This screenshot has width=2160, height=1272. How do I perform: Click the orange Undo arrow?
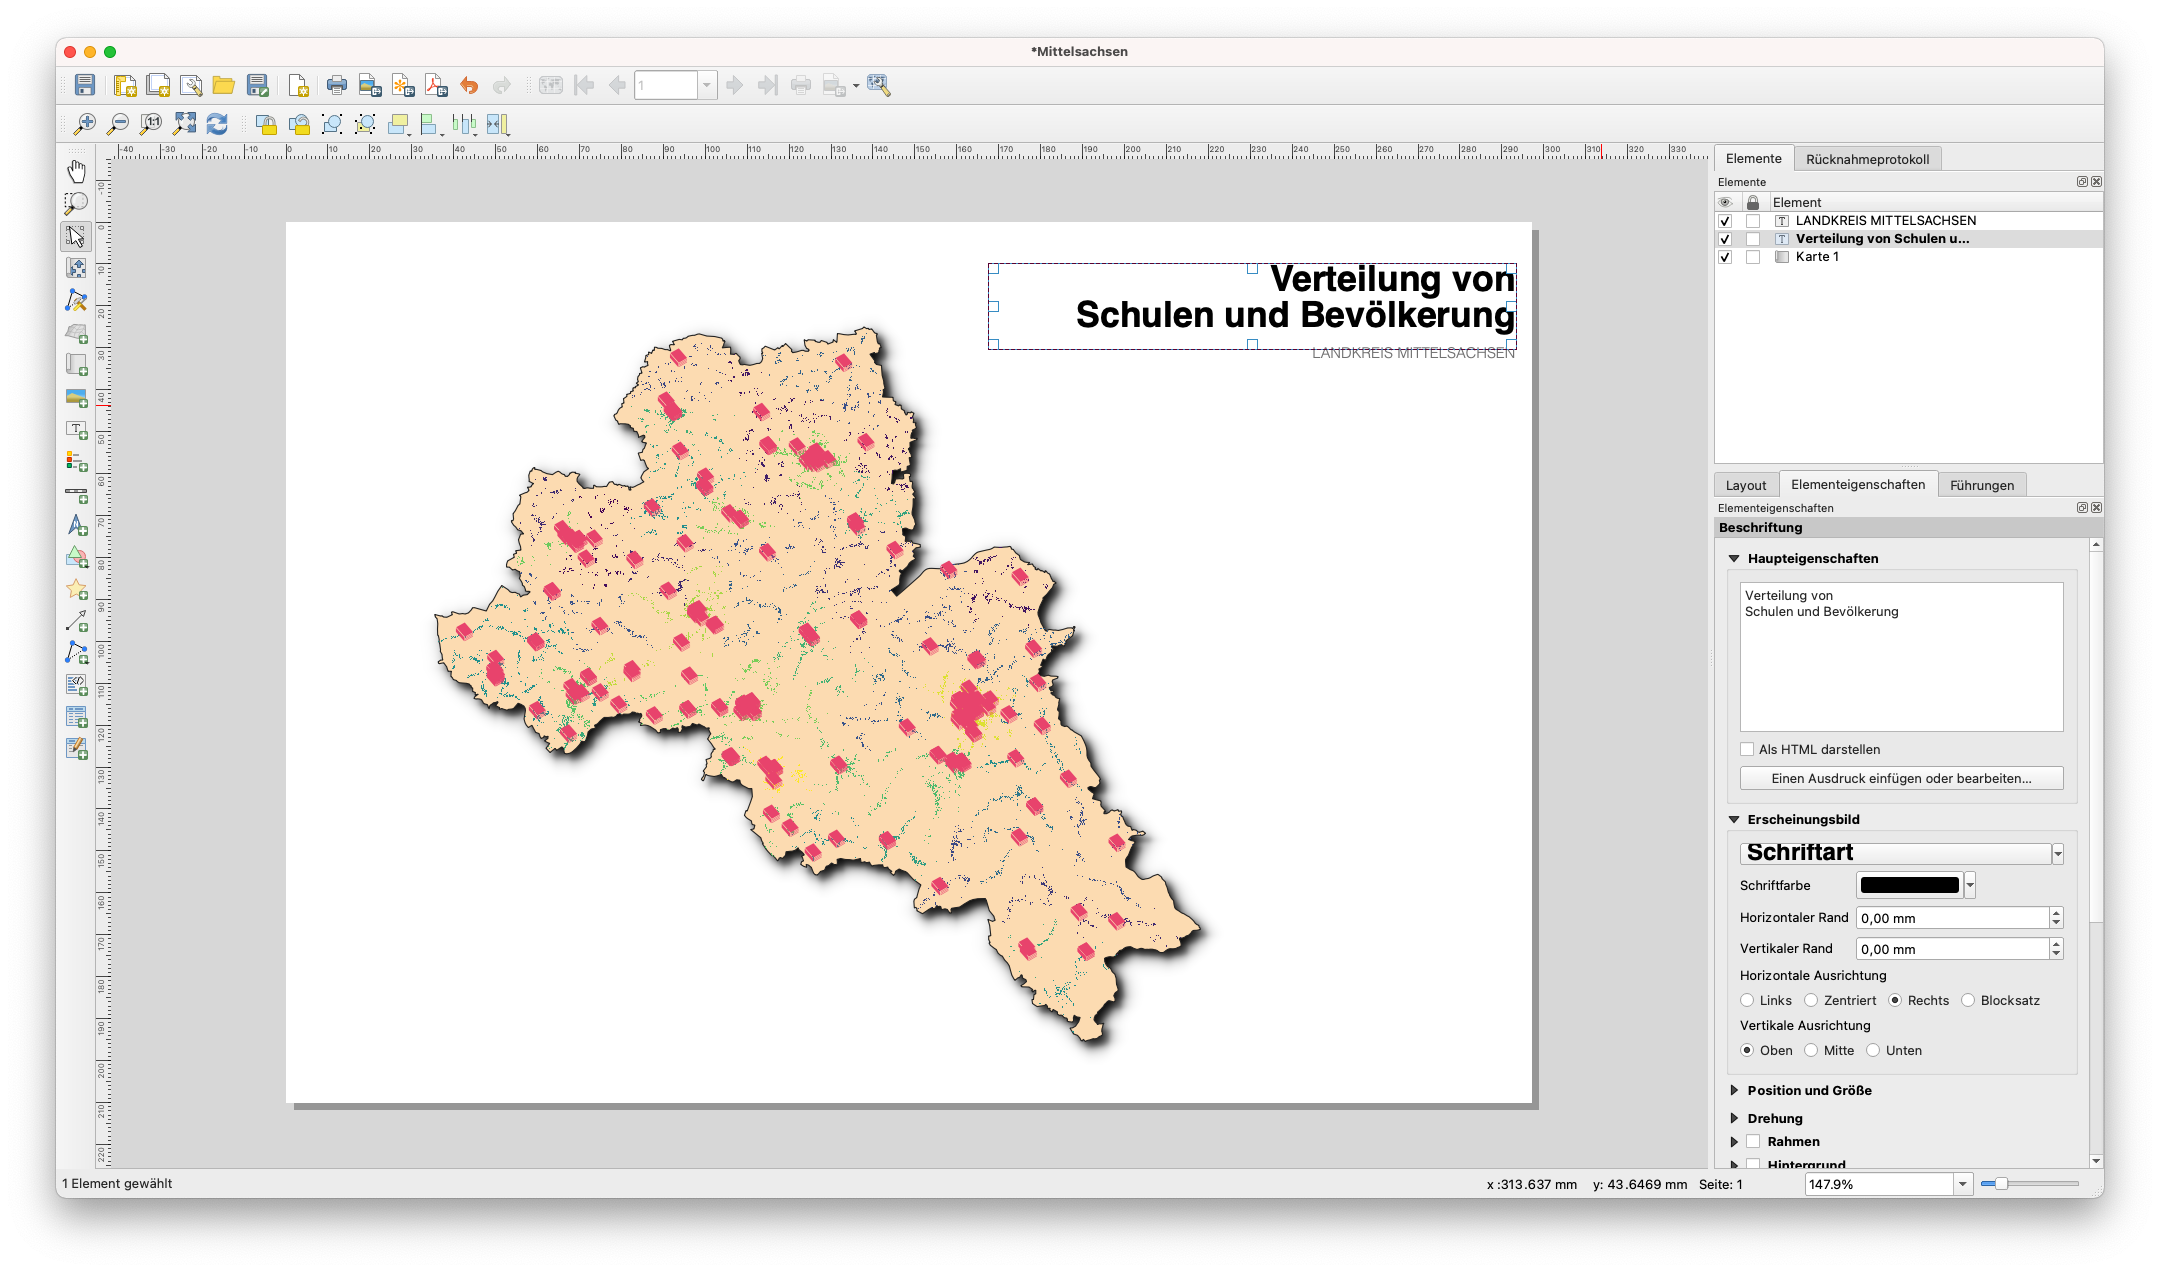click(x=469, y=86)
